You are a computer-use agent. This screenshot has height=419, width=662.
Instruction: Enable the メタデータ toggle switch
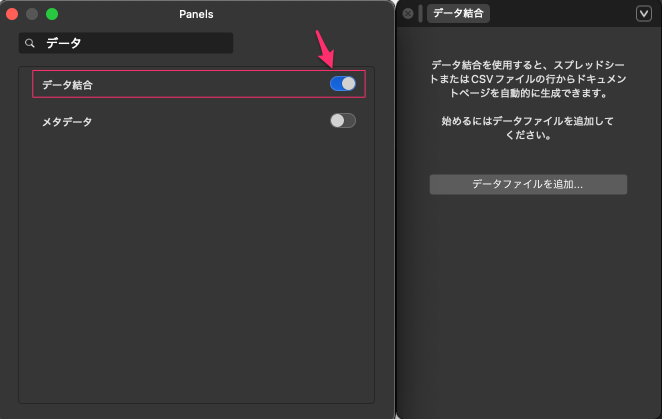[x=342, y=121]
